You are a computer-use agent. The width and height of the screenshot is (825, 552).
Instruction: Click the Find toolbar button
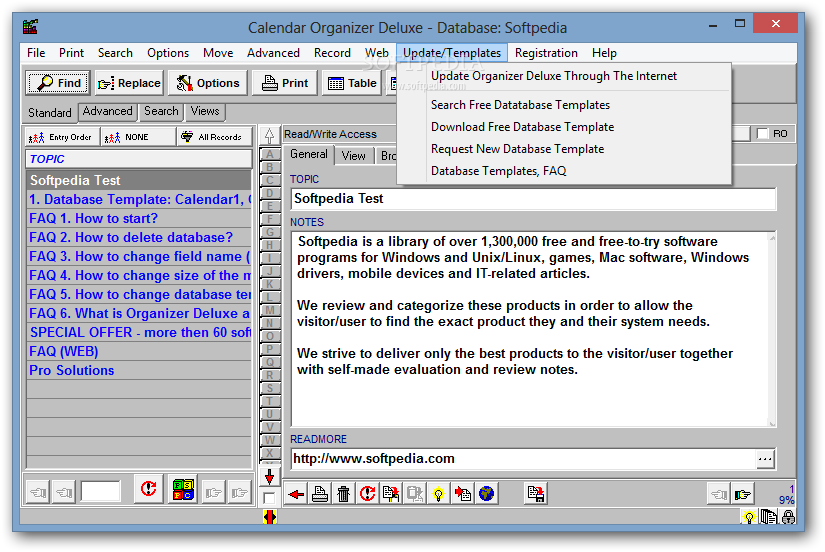coord(58,83)
